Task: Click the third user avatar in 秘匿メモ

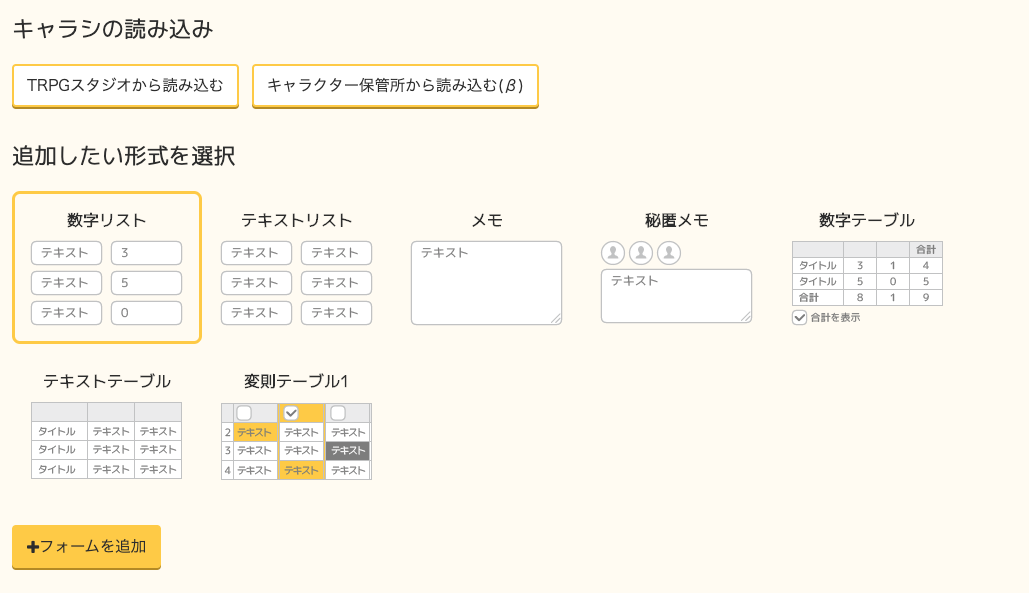Action: [x=669, y=253]
